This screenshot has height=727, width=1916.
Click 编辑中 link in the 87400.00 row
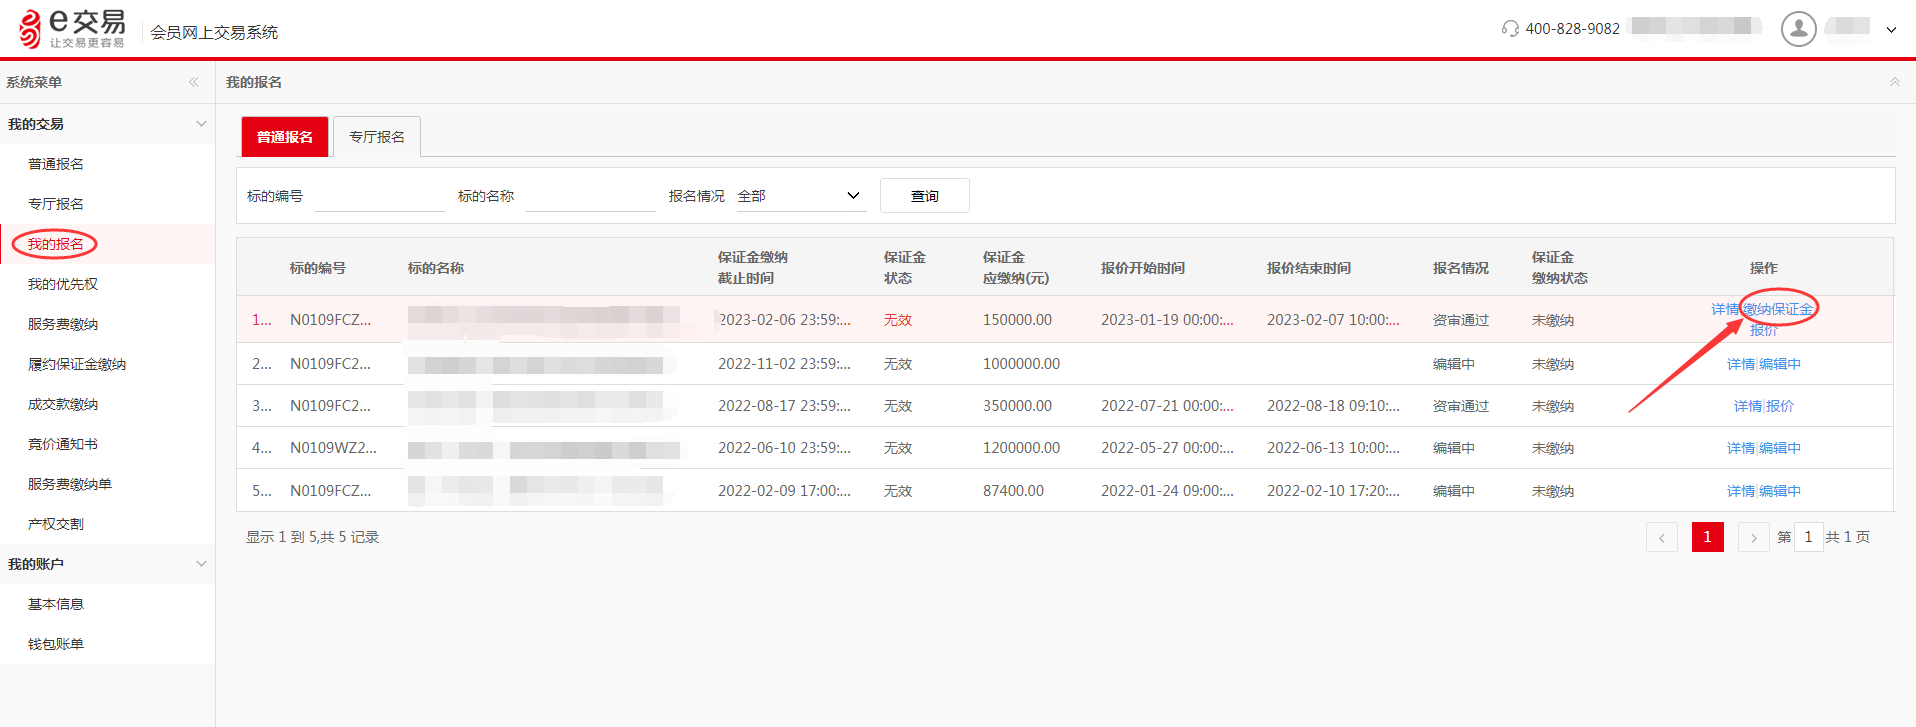tap(1780, 491)
